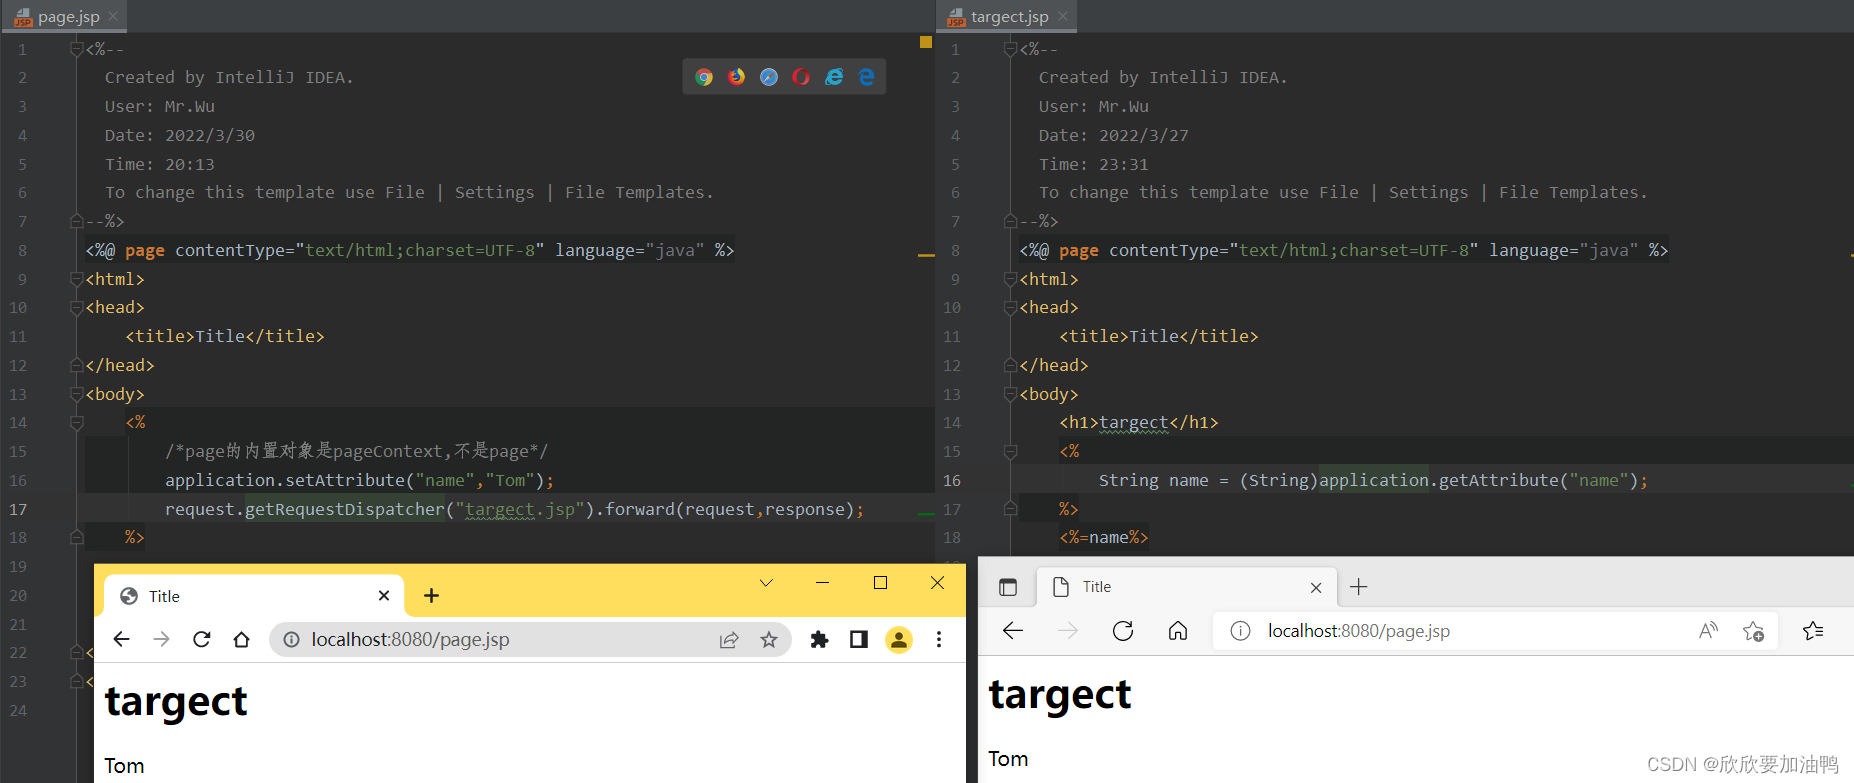
Task: Maximize the Chrome window
Action: coord(880,583)
